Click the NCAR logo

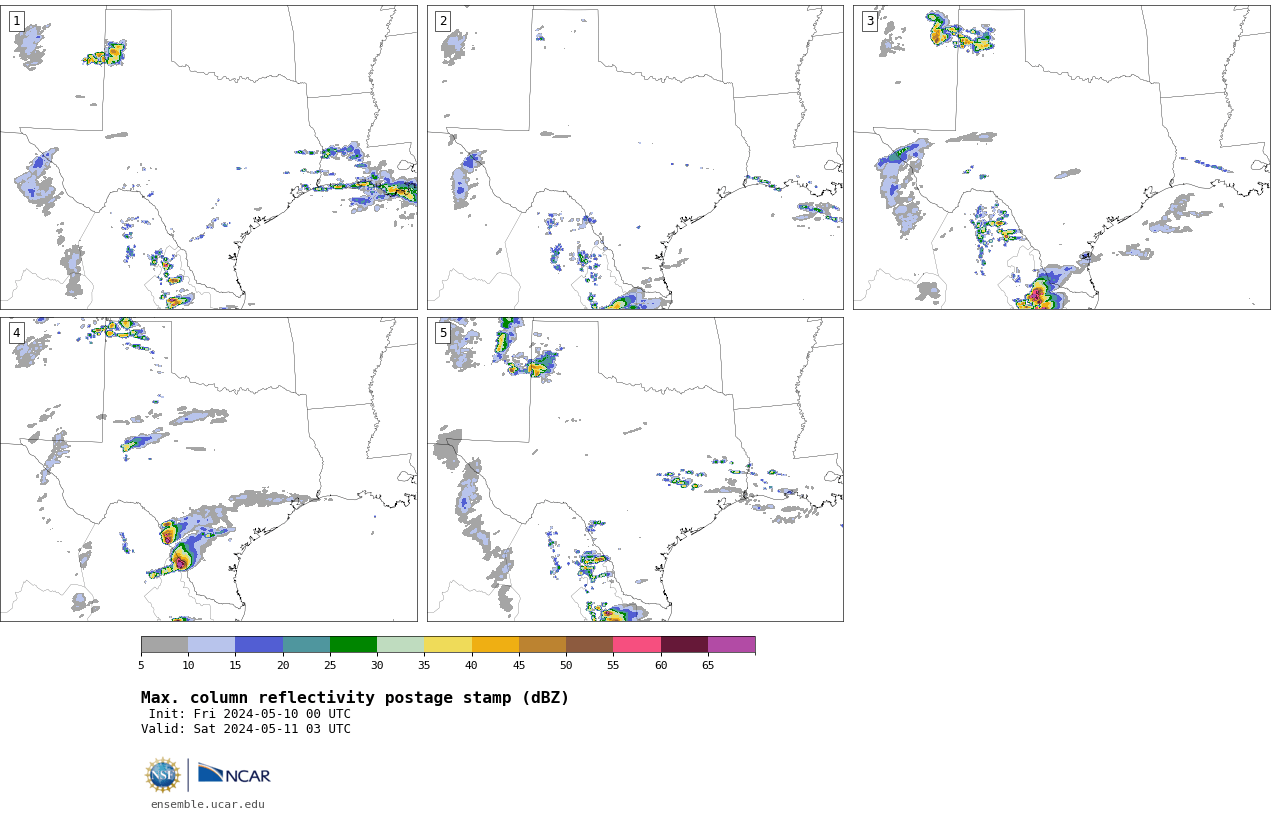point(234,774)
